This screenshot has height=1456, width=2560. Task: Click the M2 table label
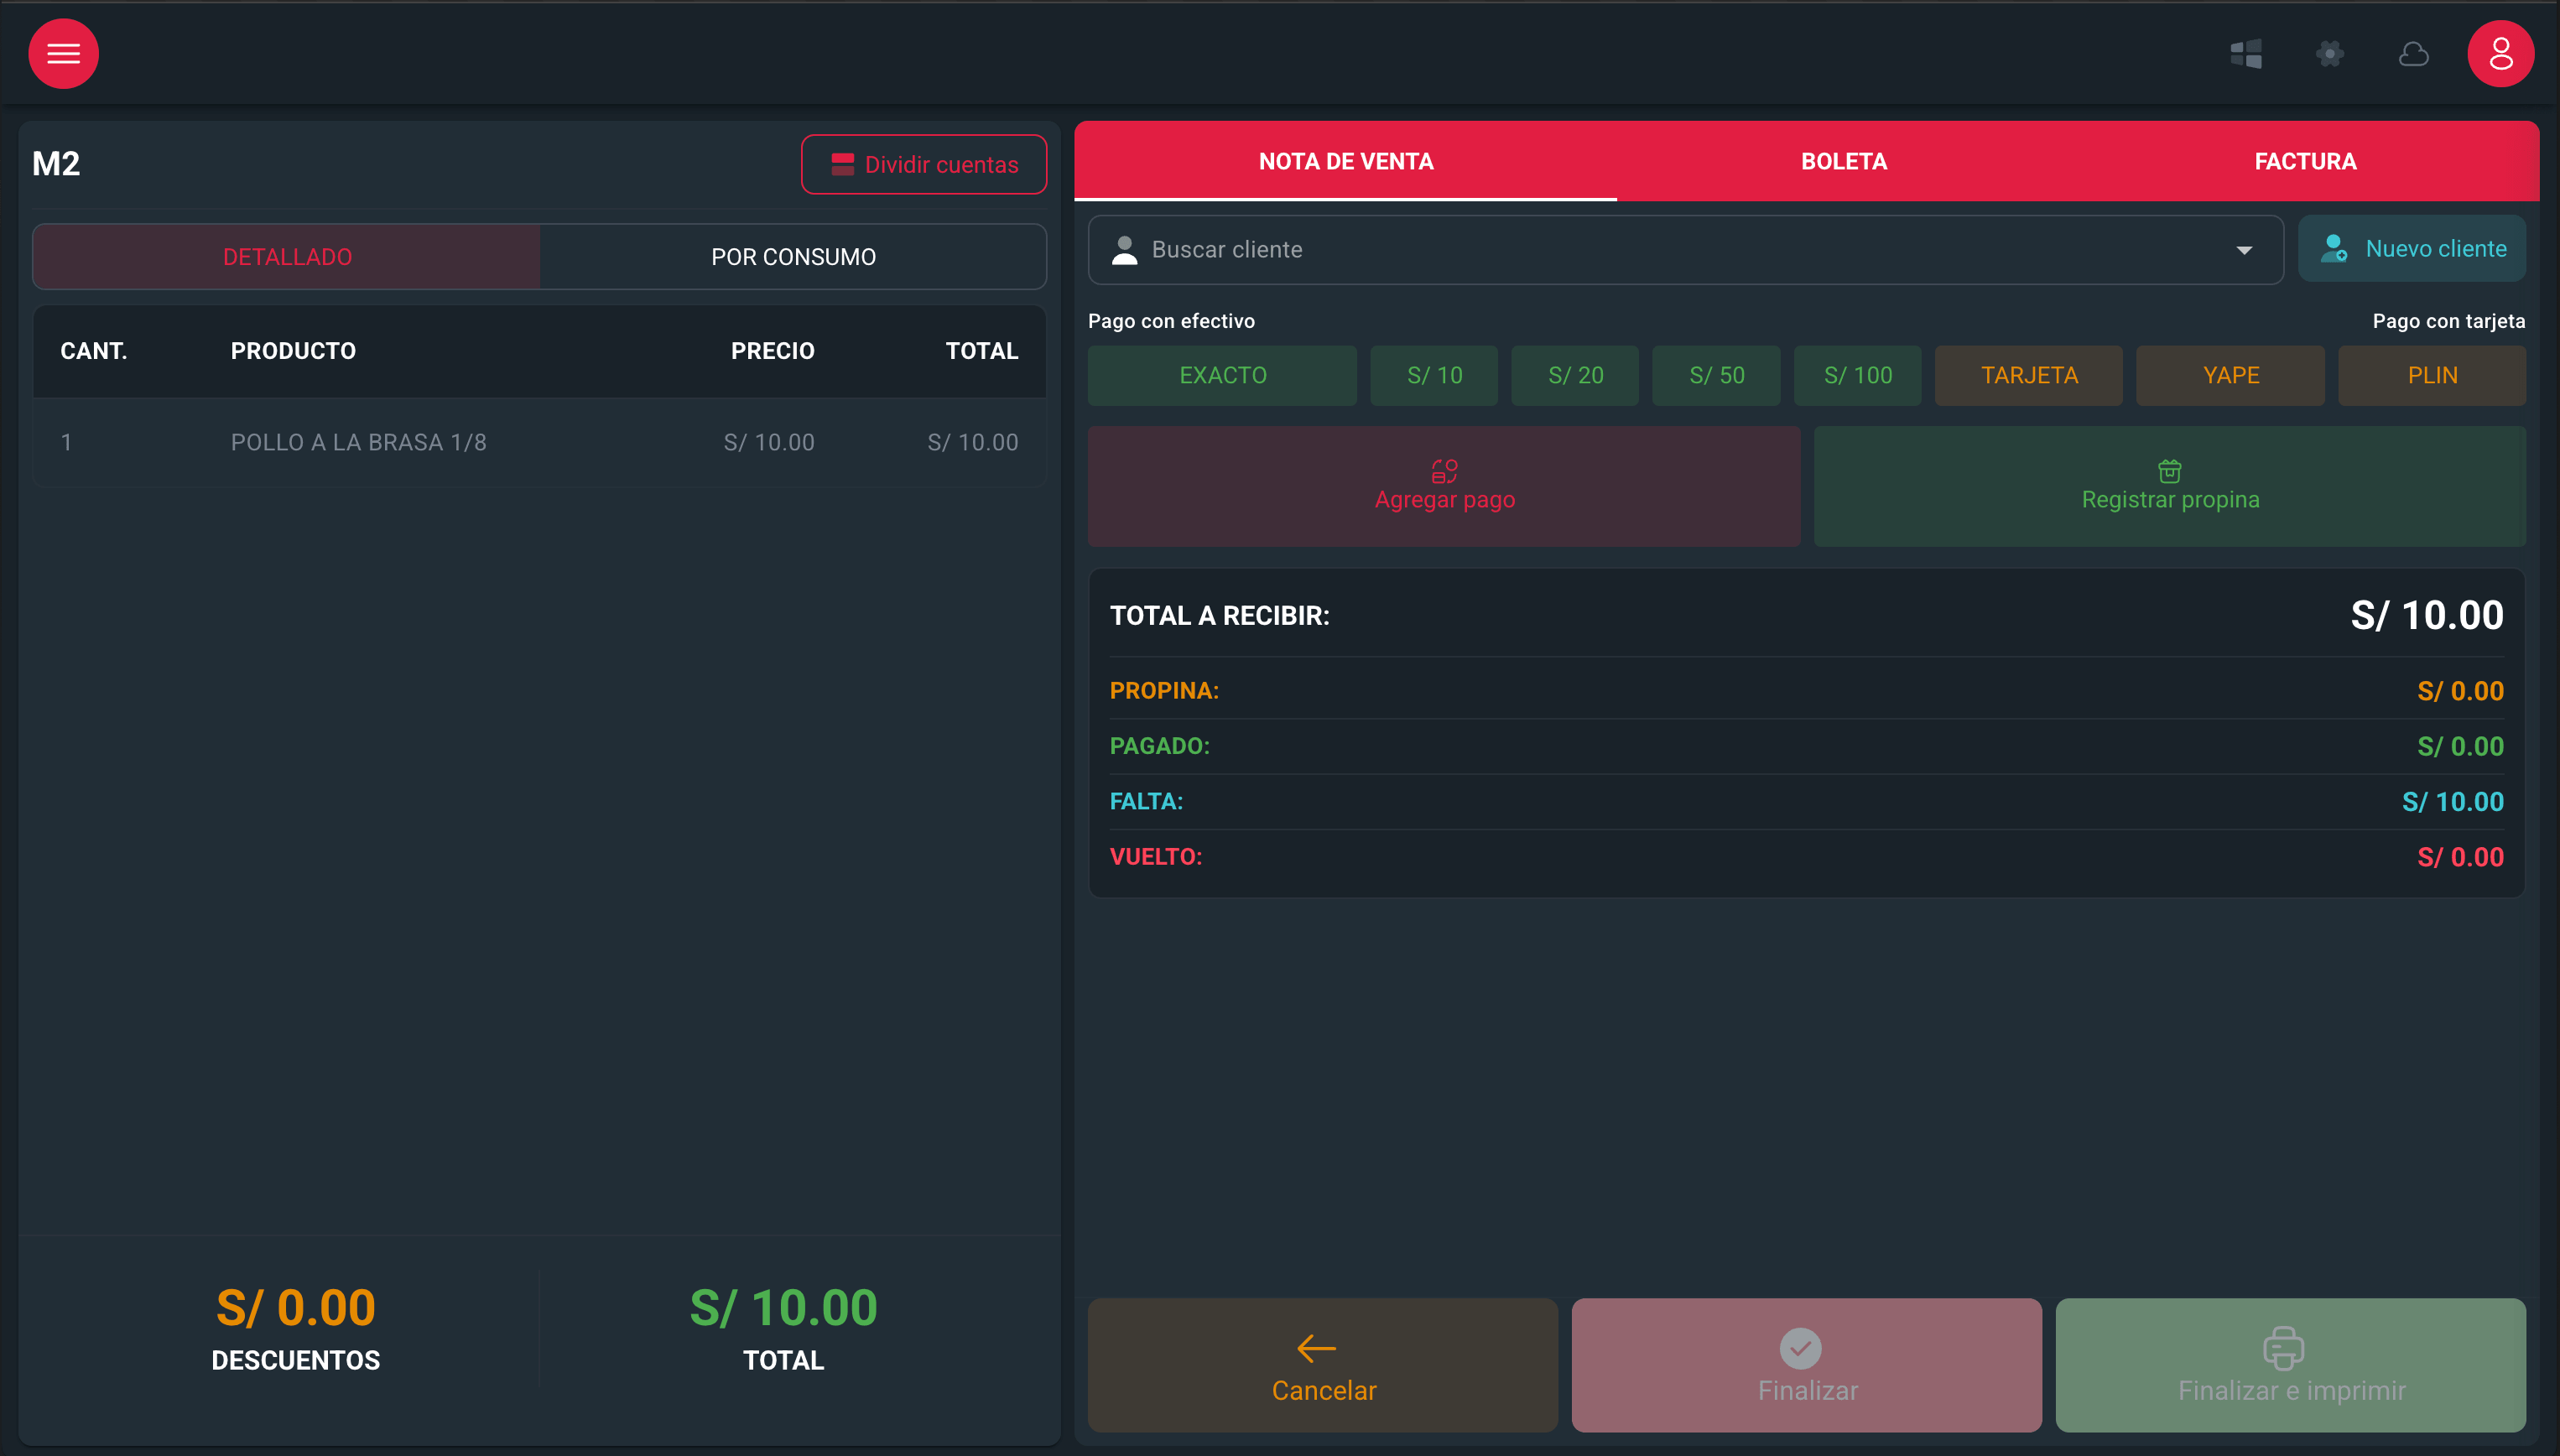[56, 164]
